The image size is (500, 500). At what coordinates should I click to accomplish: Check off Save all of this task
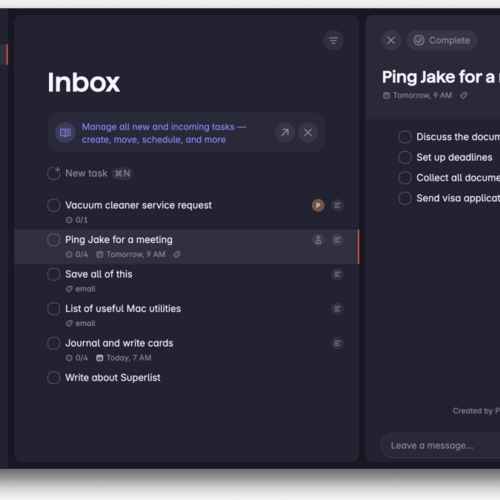click(x=54, y=274)
